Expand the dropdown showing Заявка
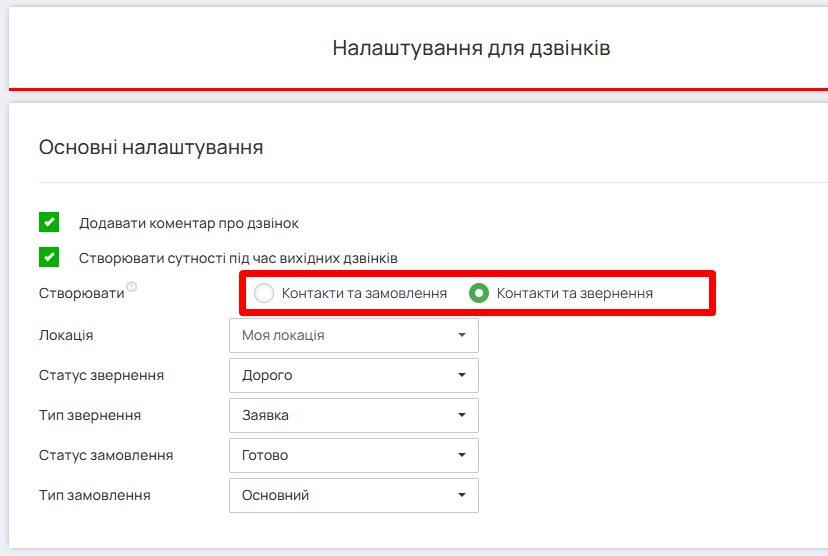Screen dimensions: 828x556 [x=353, y=416]
